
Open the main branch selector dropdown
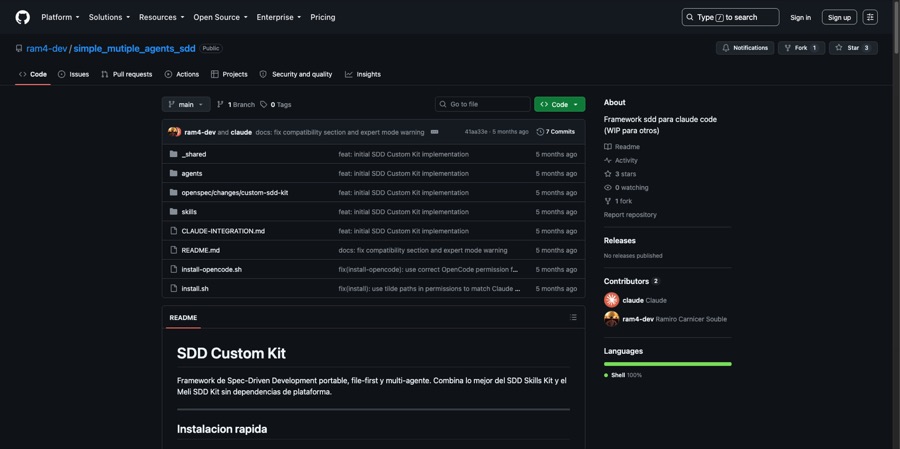(186, 104)
